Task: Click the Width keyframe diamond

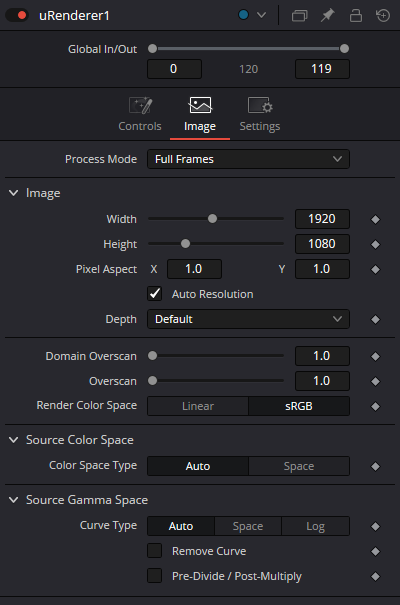Action: [x=375, y=220]
